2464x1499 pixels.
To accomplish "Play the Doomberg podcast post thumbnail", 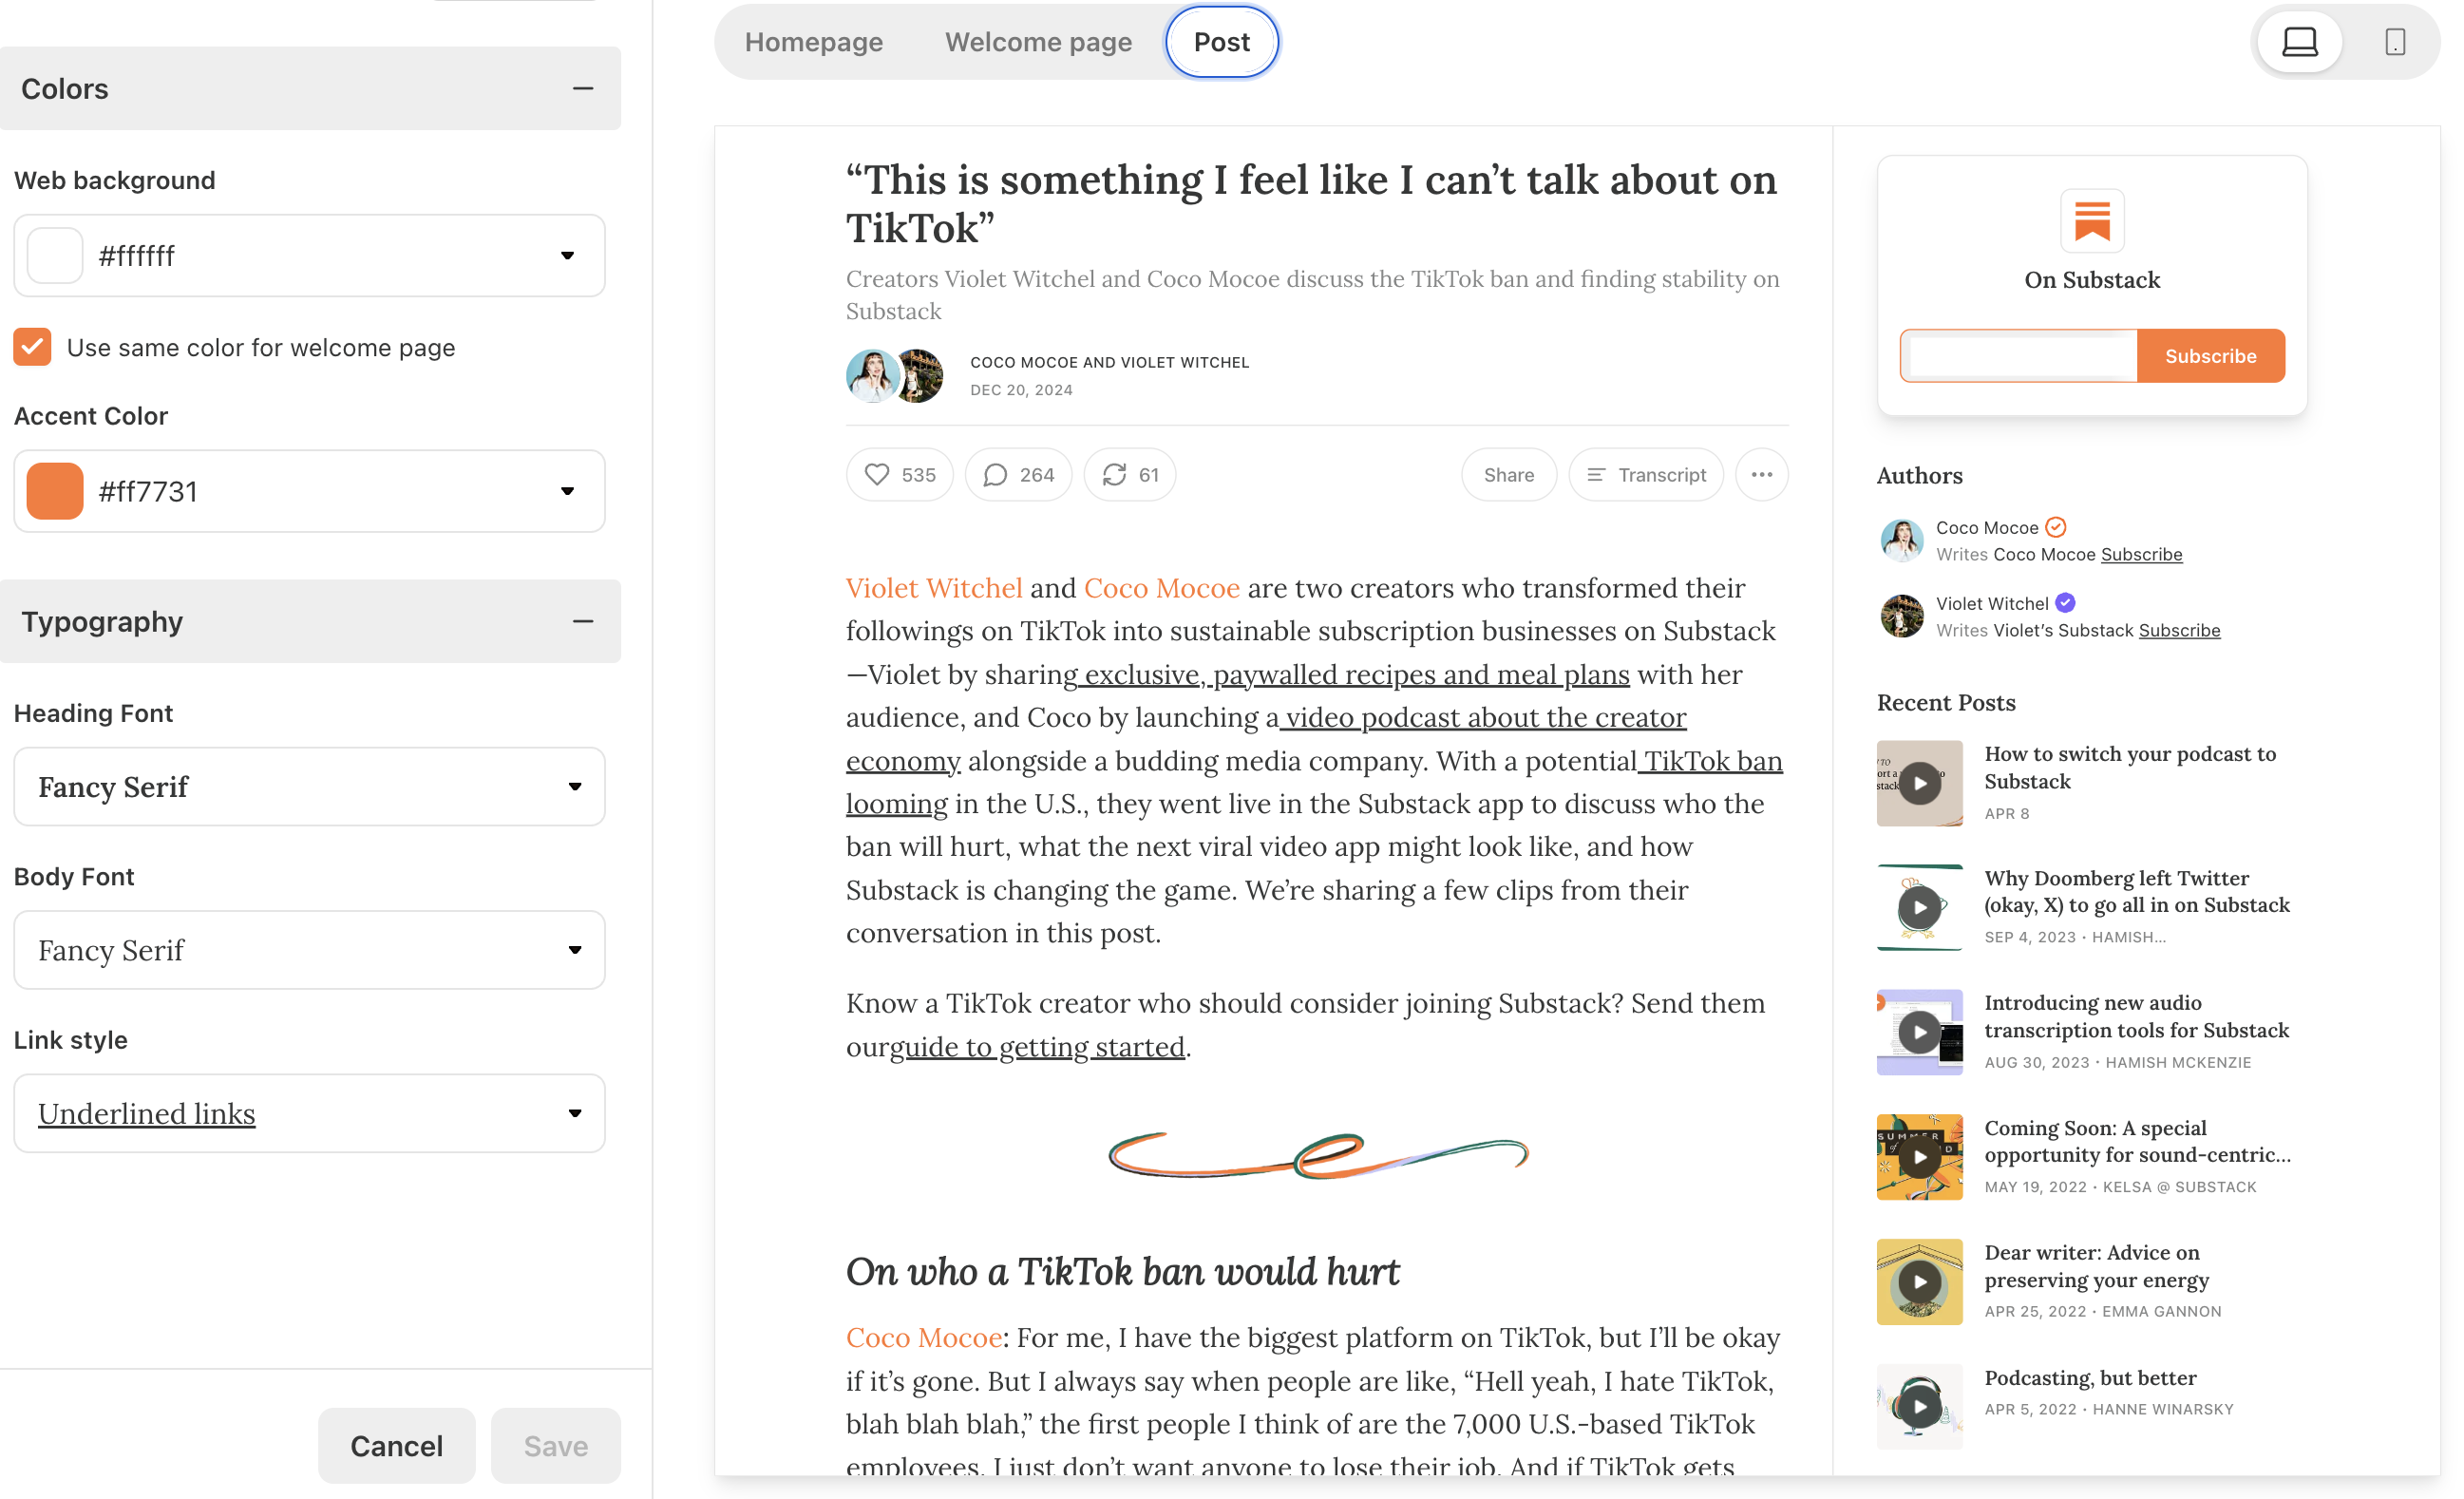I will pyautogui.click(x=1918, y=907).
